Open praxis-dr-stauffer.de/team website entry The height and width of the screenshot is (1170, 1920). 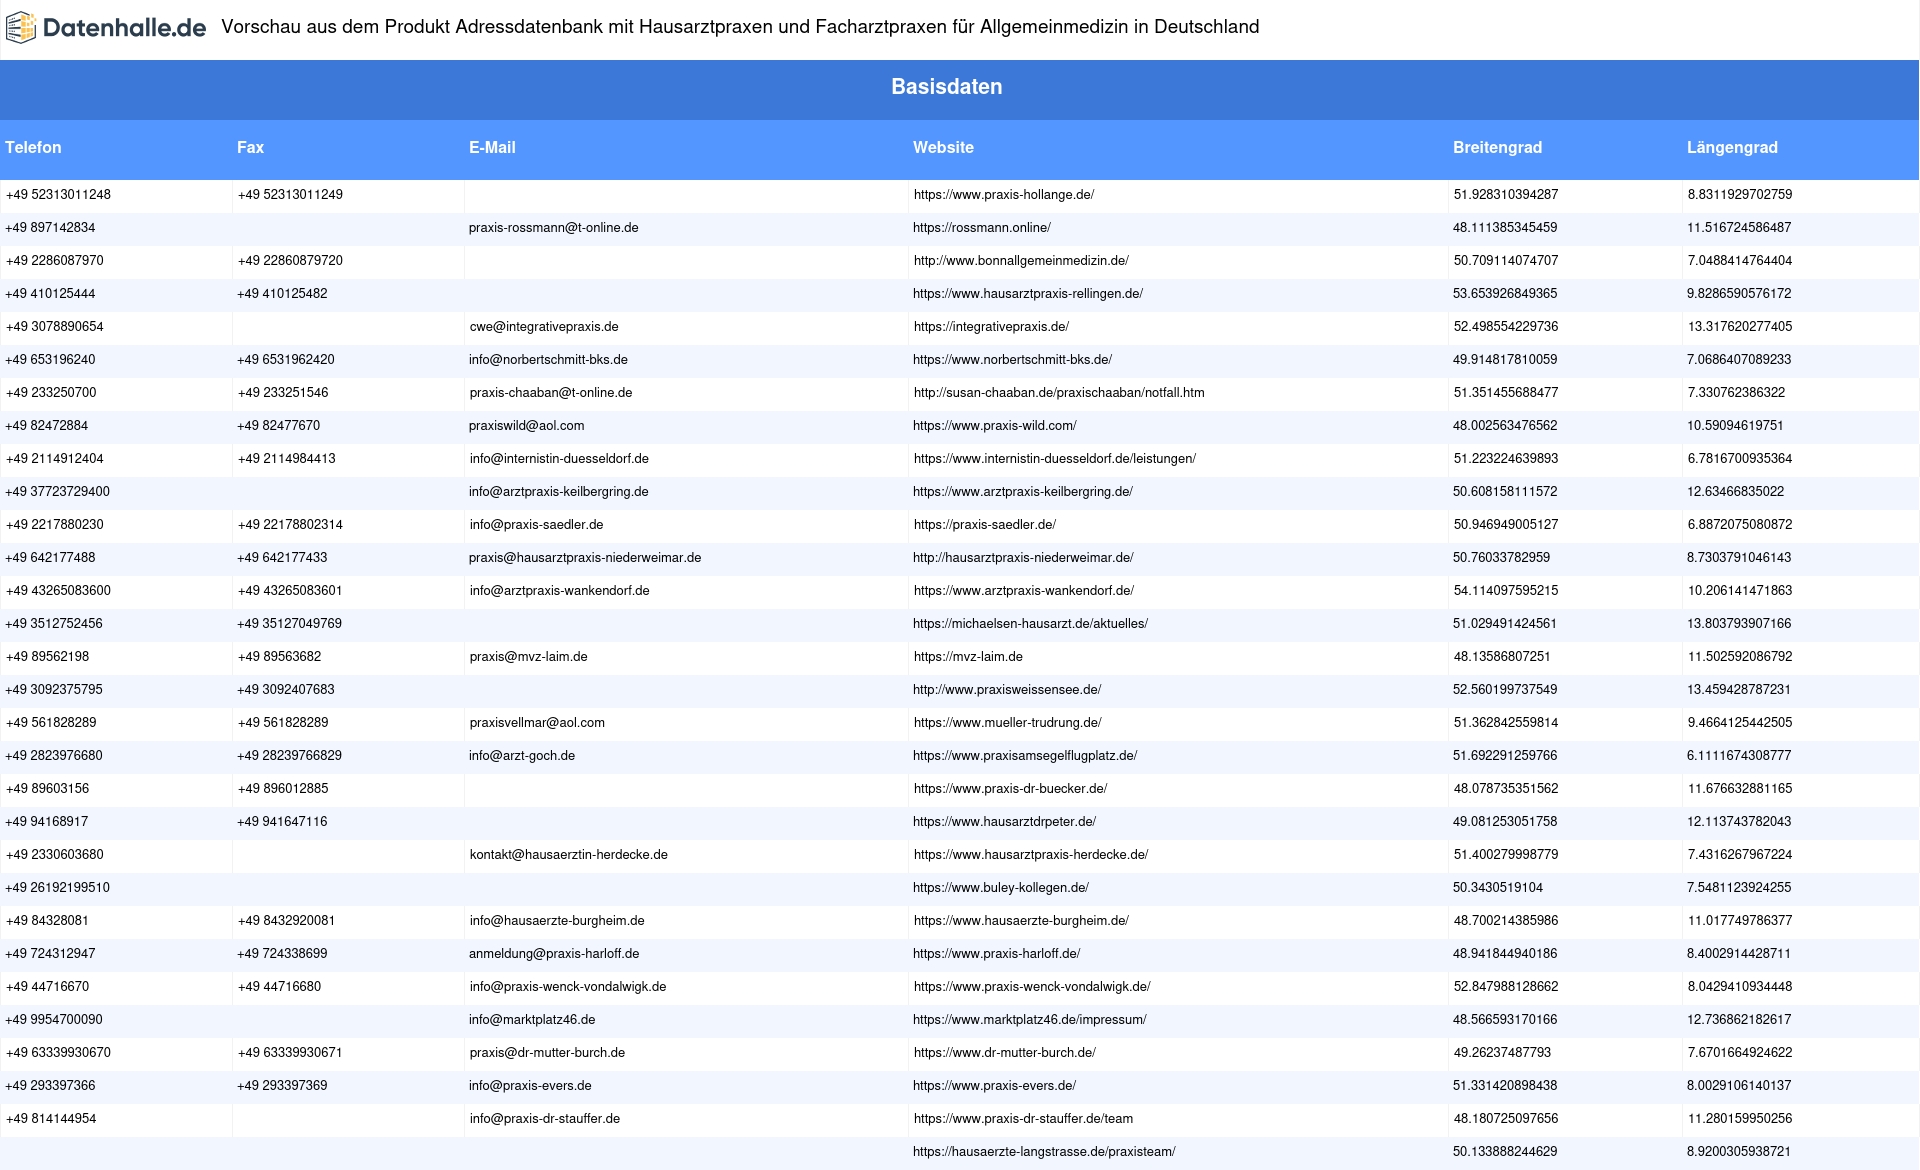[x=1023, y=1119]
